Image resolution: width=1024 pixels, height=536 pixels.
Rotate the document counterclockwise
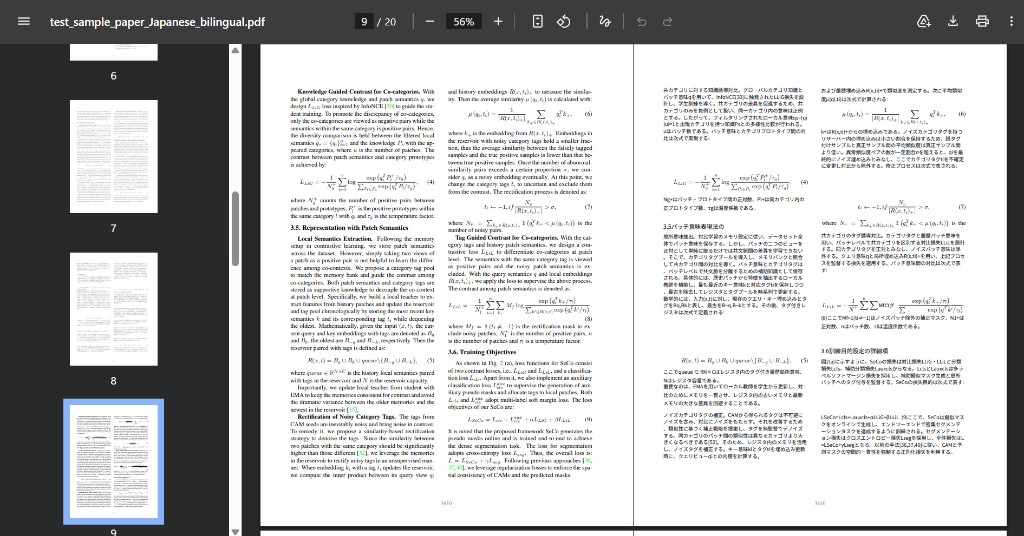tap(564, 22)
